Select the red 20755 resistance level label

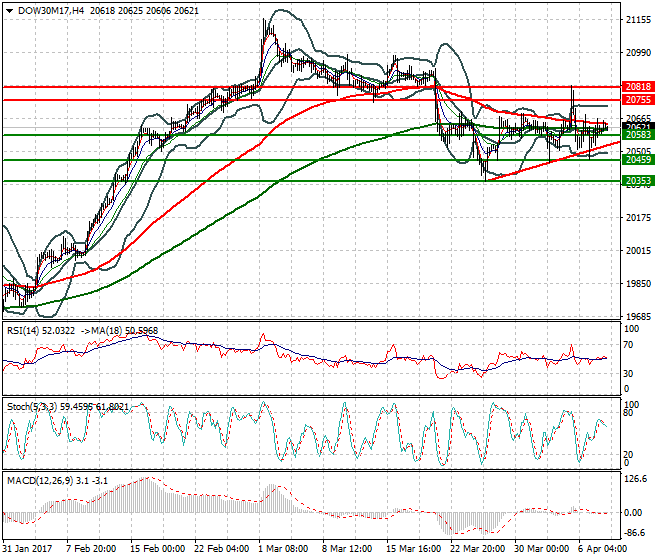click(x=638, y=100)
